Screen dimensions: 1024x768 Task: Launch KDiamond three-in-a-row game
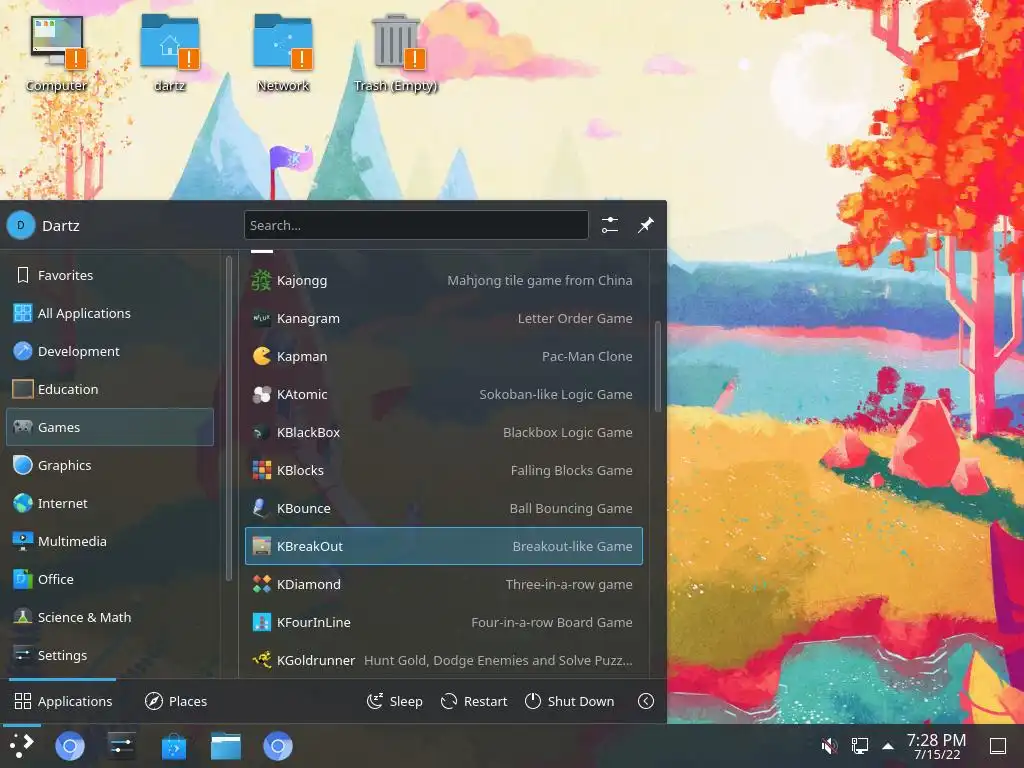pos(443,584)
